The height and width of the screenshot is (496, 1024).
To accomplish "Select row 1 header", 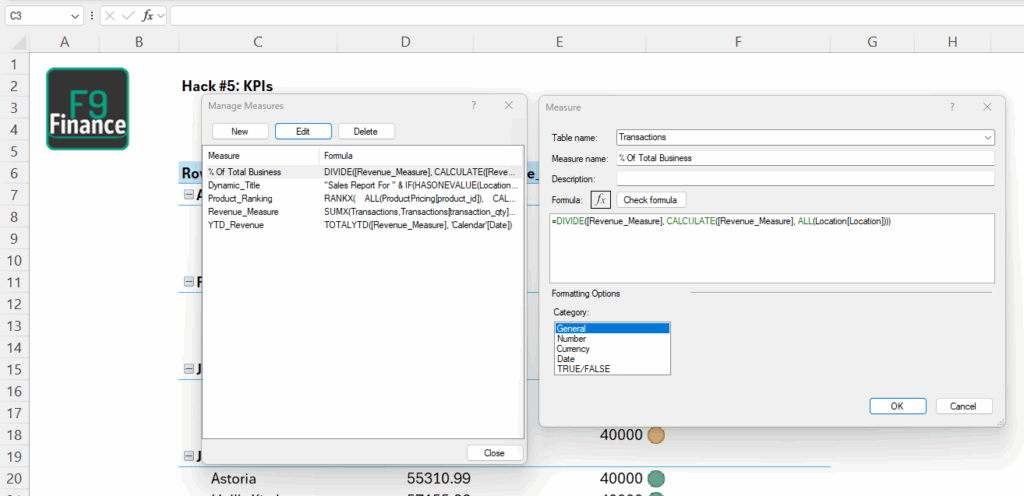I will pos(14,65).
